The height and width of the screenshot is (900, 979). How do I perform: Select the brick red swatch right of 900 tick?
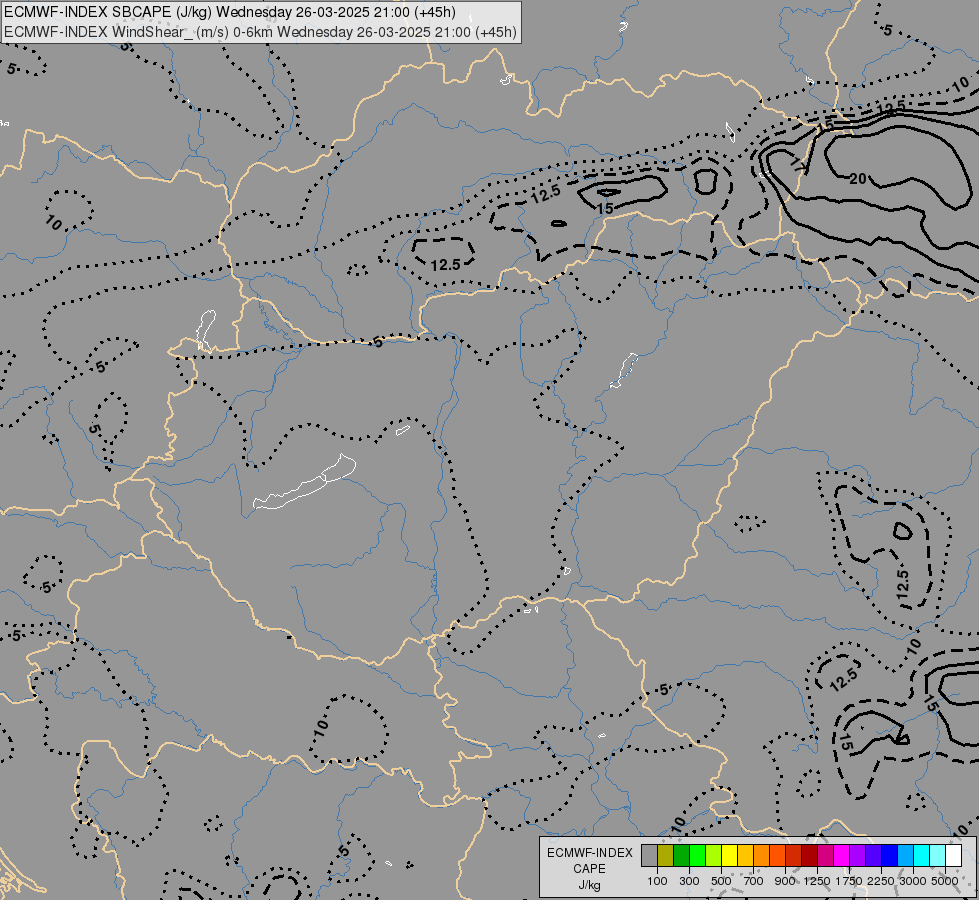[794, 856]
